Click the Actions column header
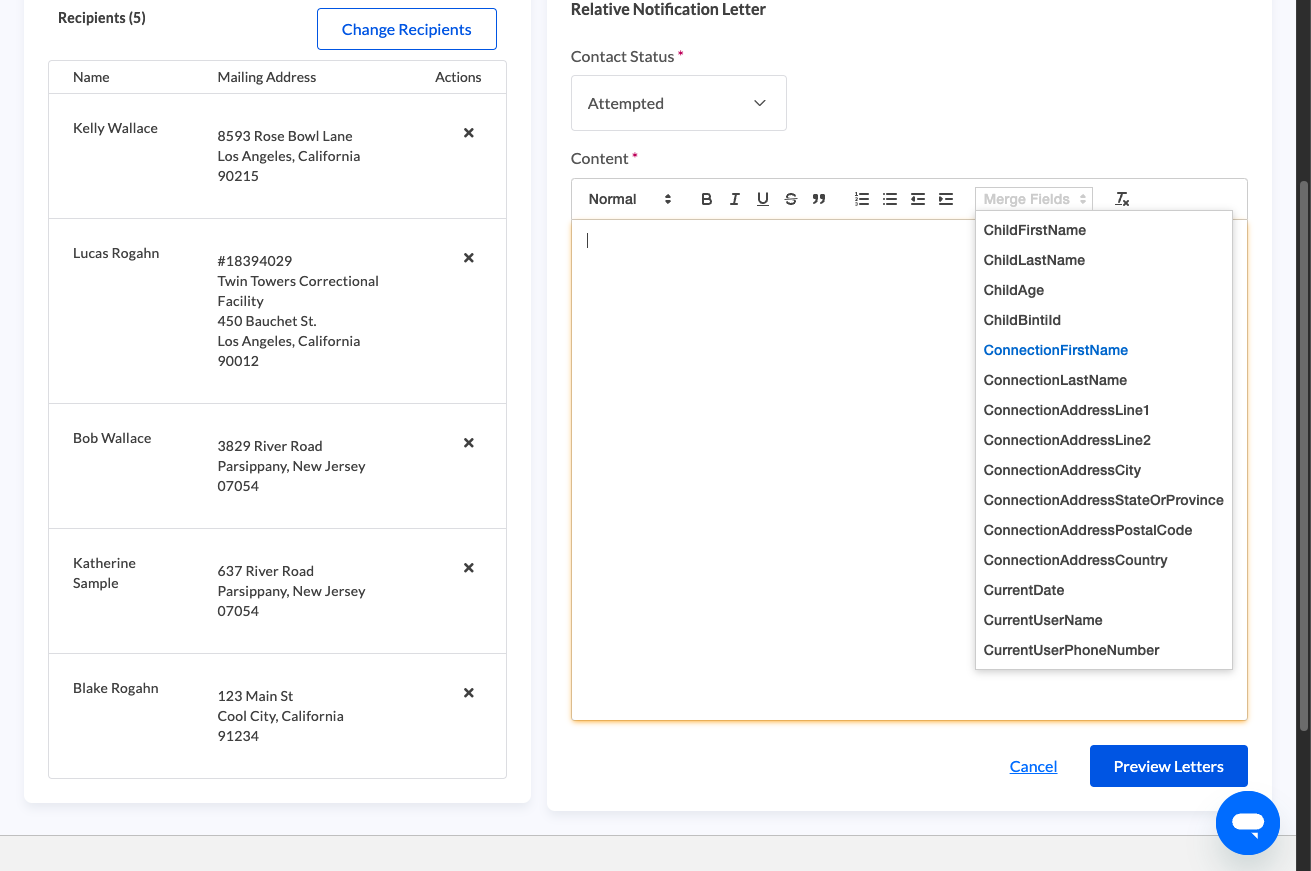Viewport: 1311px width, 871px height. tap(458, 77)
